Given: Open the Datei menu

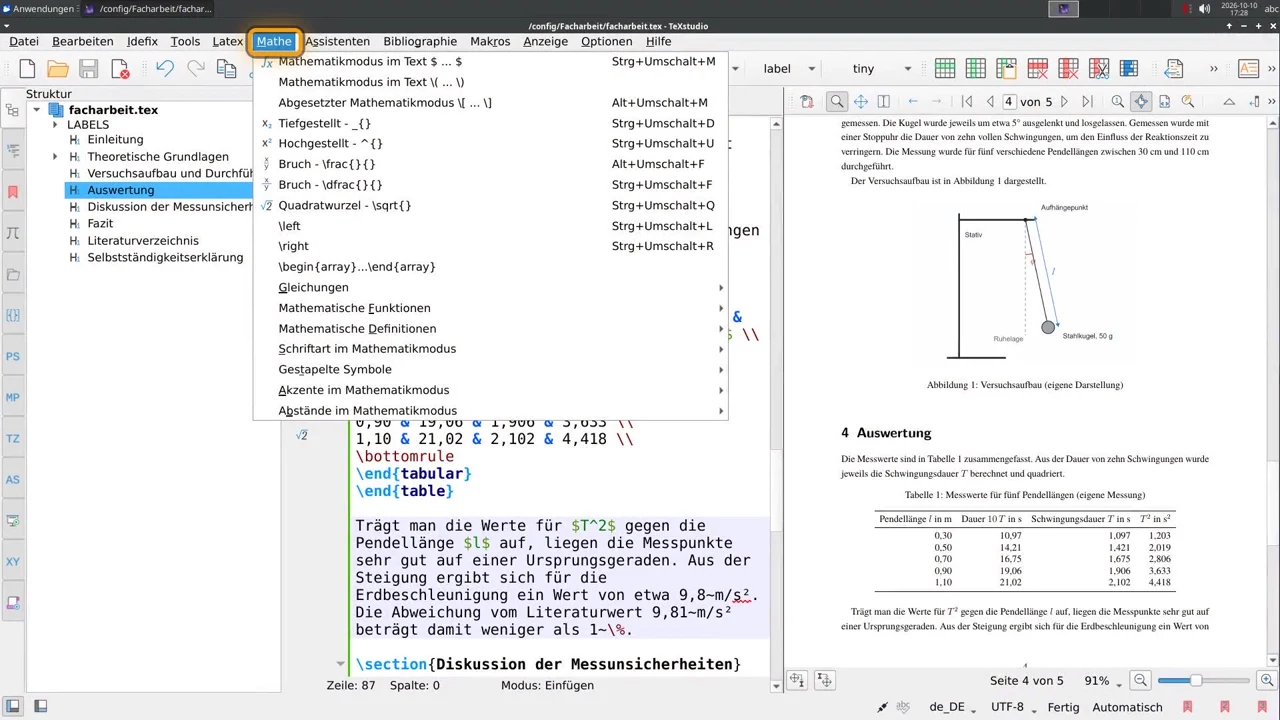Looking at the screenshot, I should click(24, 41).
